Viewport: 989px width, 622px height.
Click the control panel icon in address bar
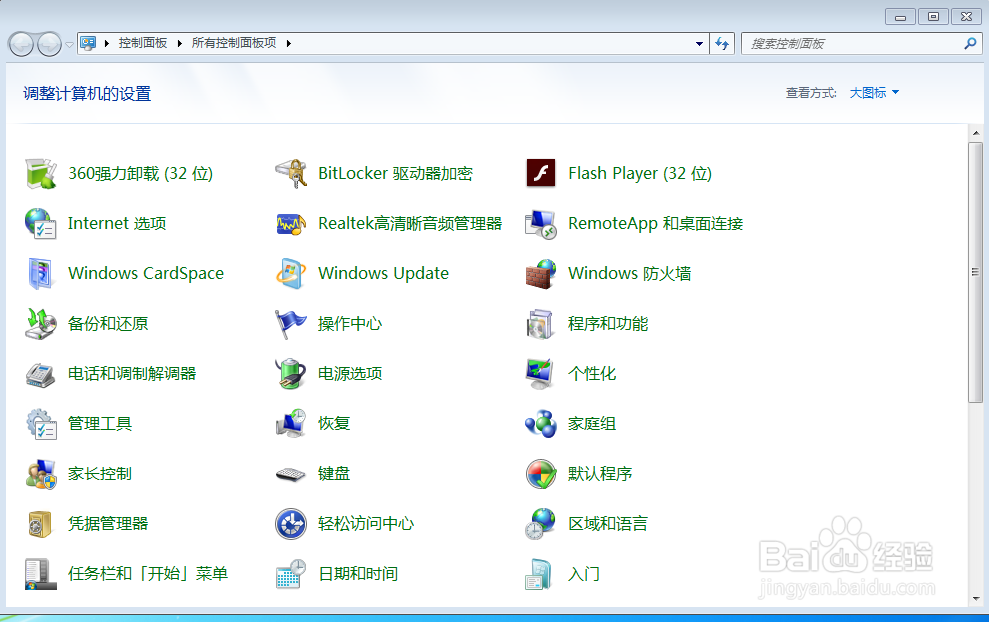(88, 43)
